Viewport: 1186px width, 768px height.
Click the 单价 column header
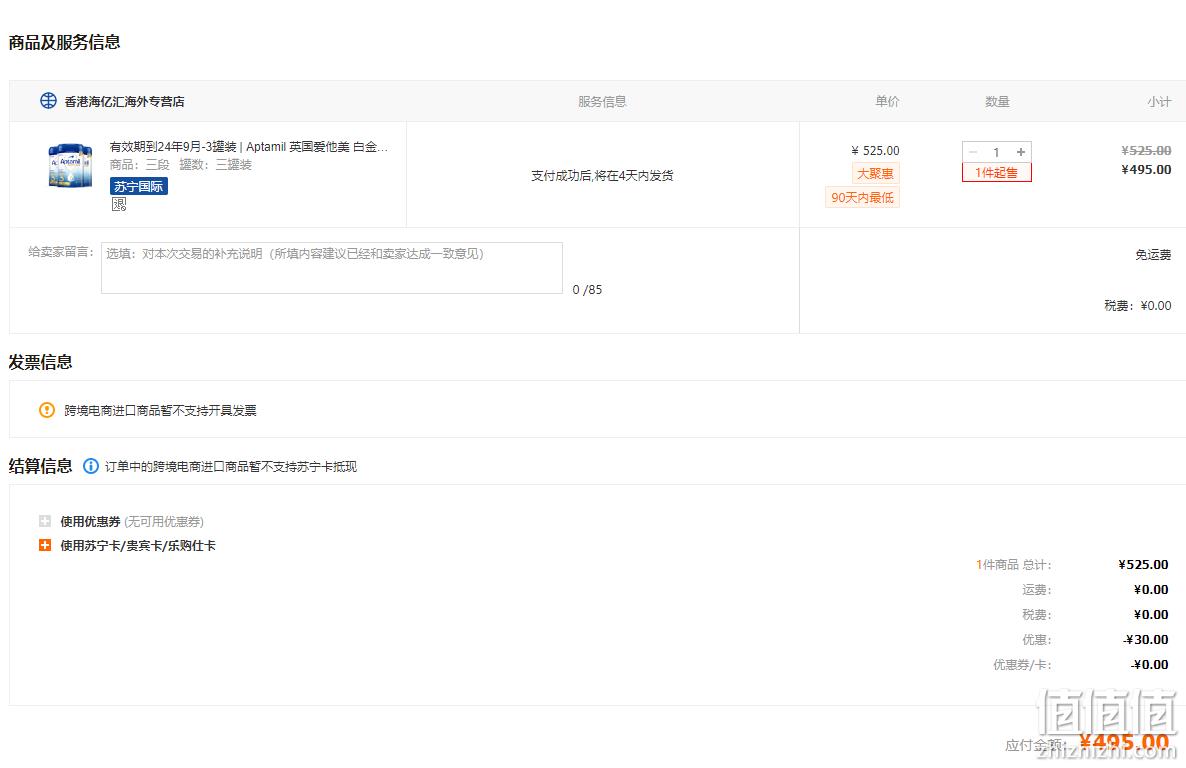tap(887, 101)
